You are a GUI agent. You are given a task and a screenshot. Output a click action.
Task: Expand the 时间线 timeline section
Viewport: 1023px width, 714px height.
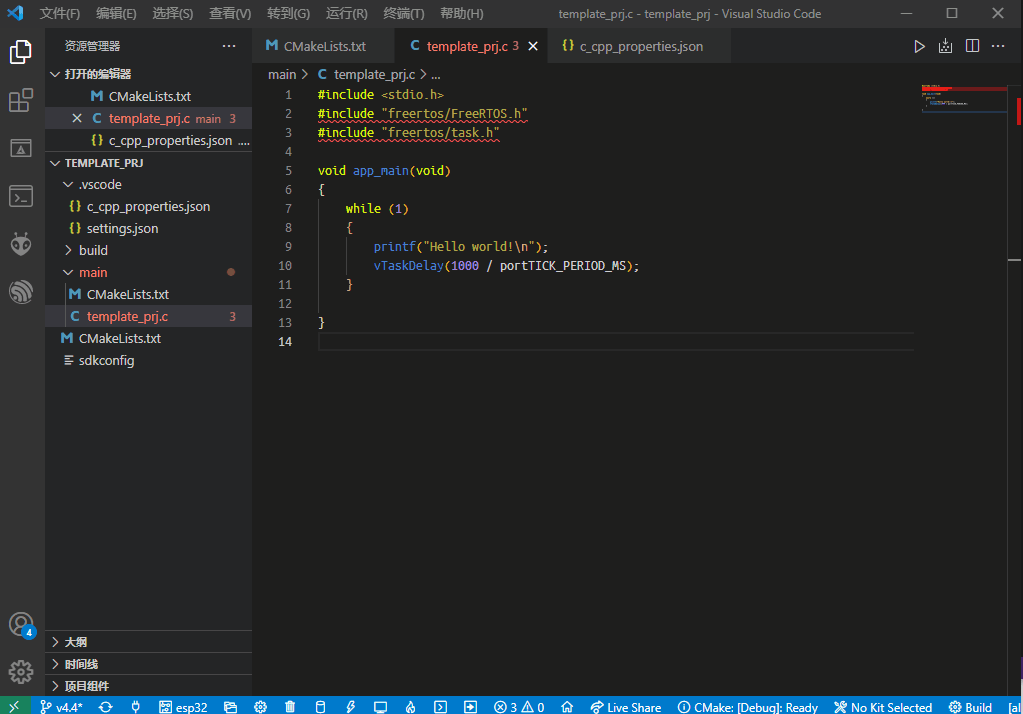[x=148, y=664]
